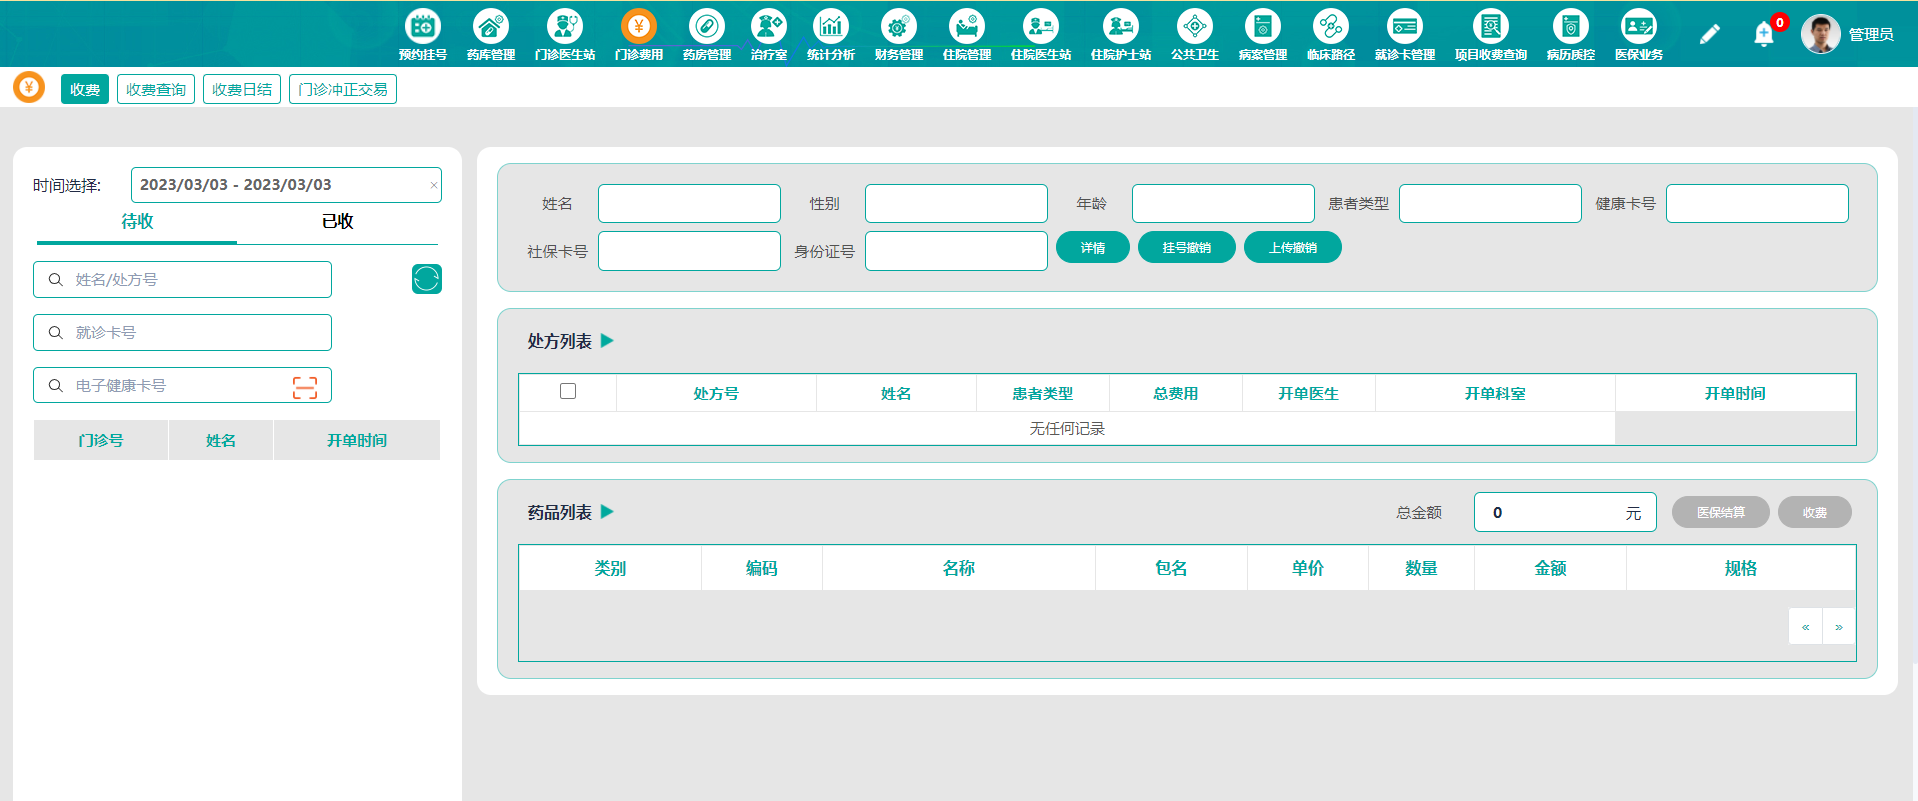Screen dimensions: 1918x801
Task: Click the 门诊号 column header
Action: tap(101, 440)
